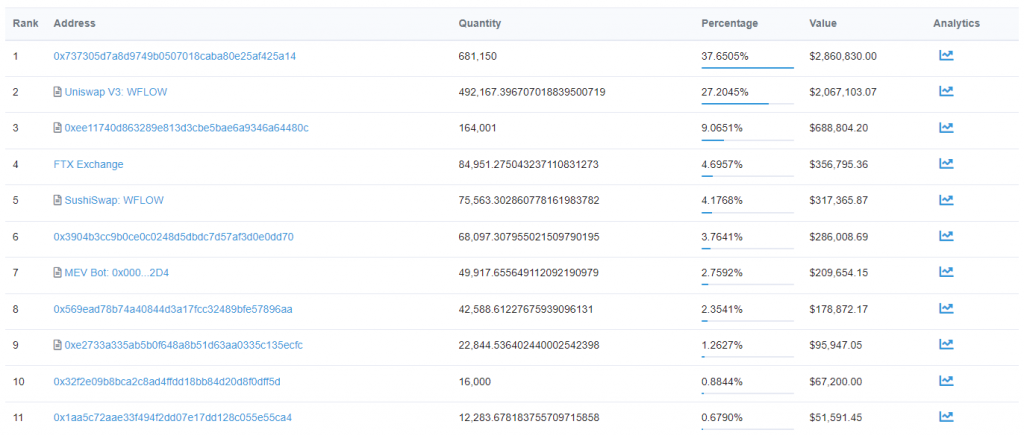Open the Uniswap V3: WFLOW holder link
Viewport: 1024px width, 436px height.
tap(116, 92)
